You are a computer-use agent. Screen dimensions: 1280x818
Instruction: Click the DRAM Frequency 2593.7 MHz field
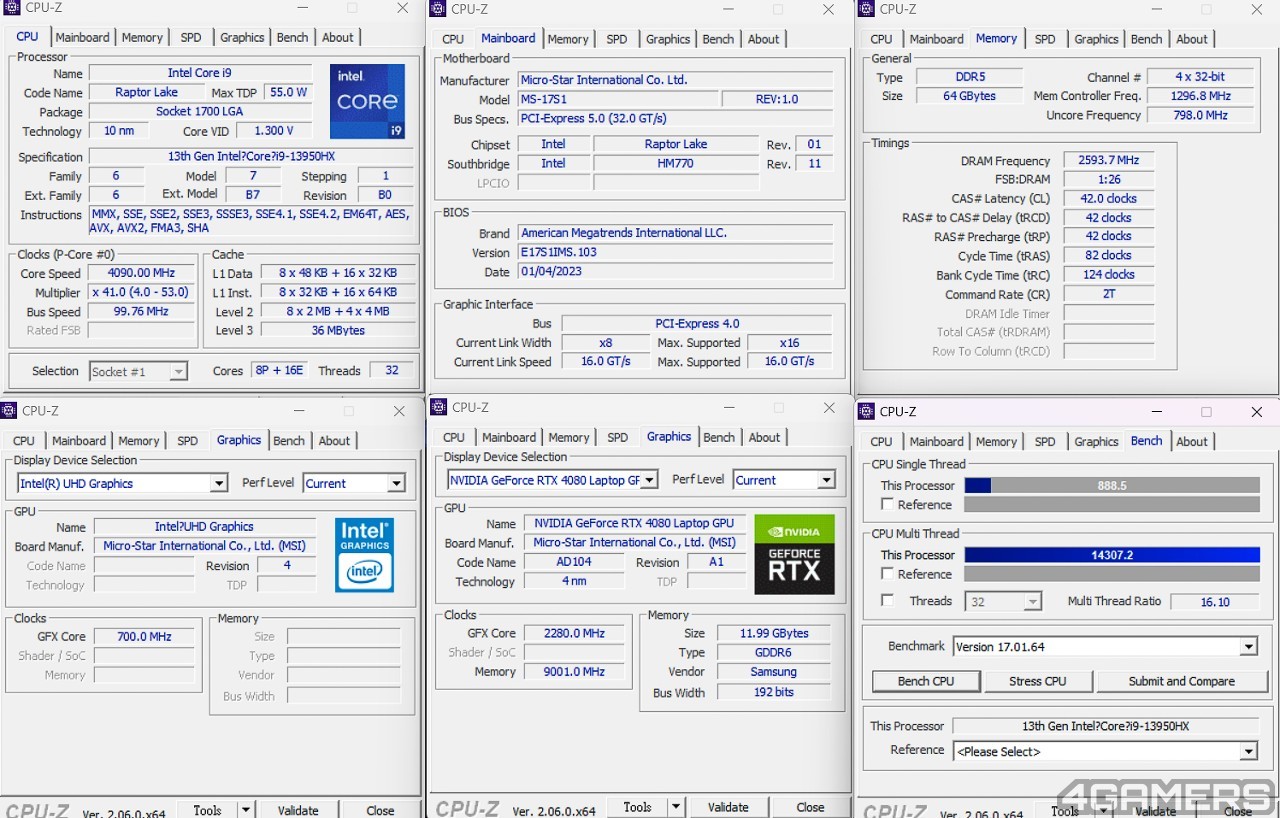pyautogui.click(x=1108, y=160)
